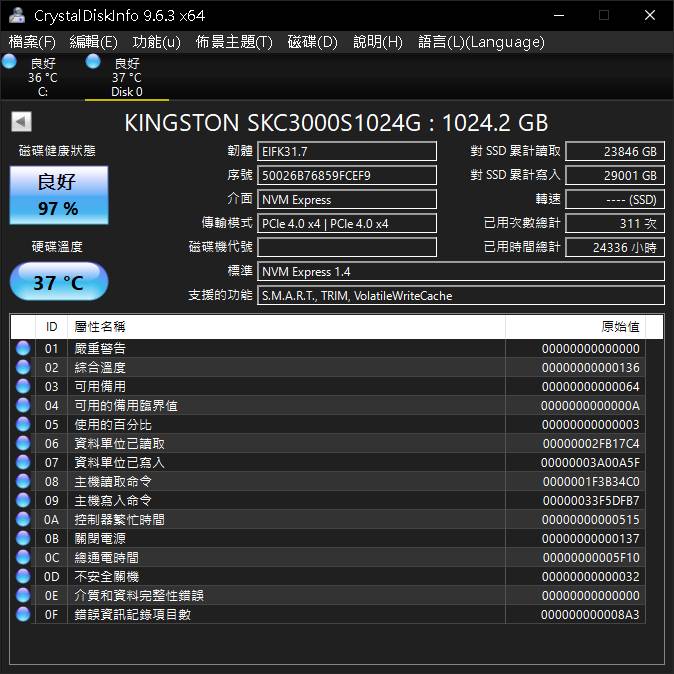674x674 pixels.
Task: Click the KINGSTON SKC3000S1024G model title
Action: [x=336, y=123]
